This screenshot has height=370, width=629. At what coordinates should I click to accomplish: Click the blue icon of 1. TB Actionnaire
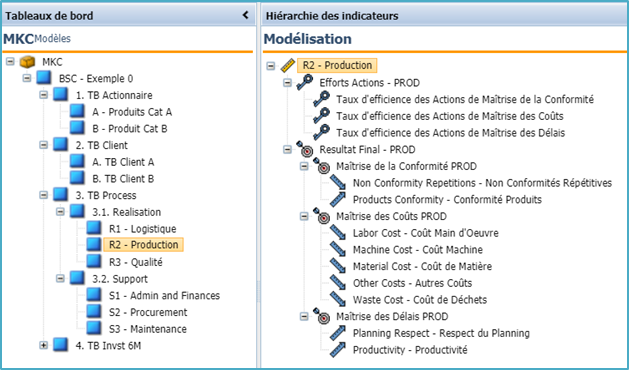pos(61,95)
